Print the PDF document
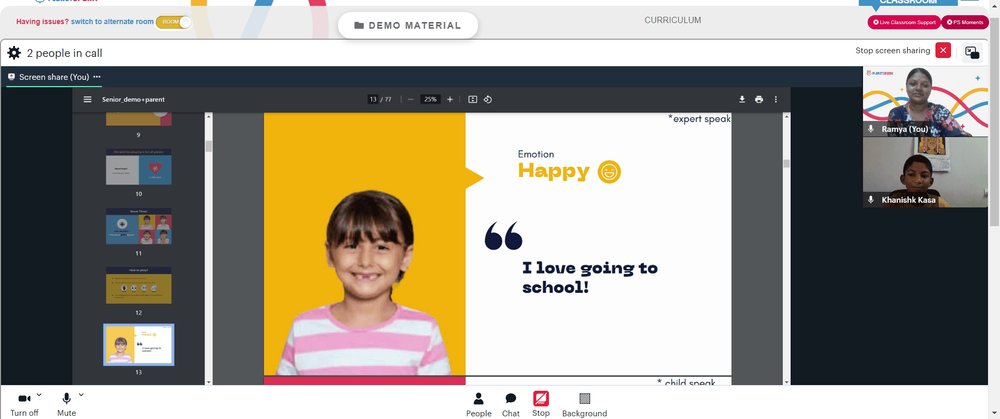1000x419 pixels. point(759,99)
